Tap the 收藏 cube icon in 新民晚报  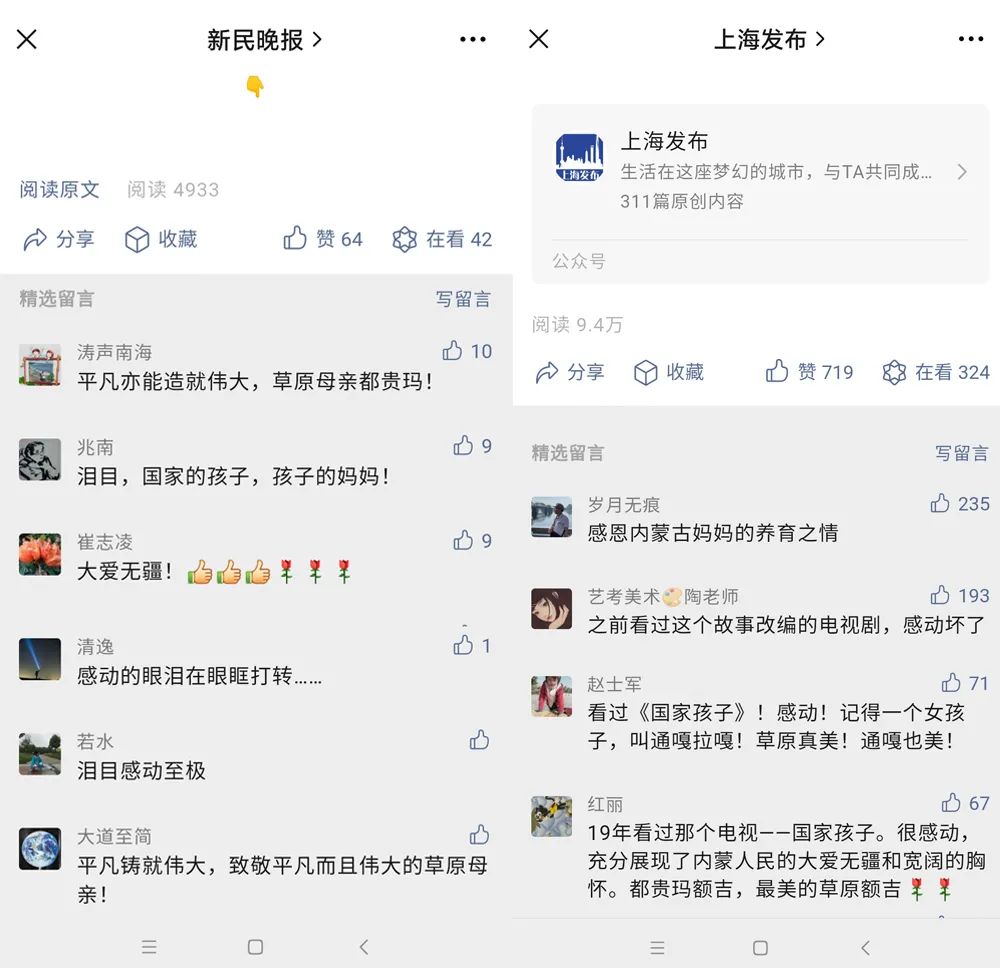point(137,240)
